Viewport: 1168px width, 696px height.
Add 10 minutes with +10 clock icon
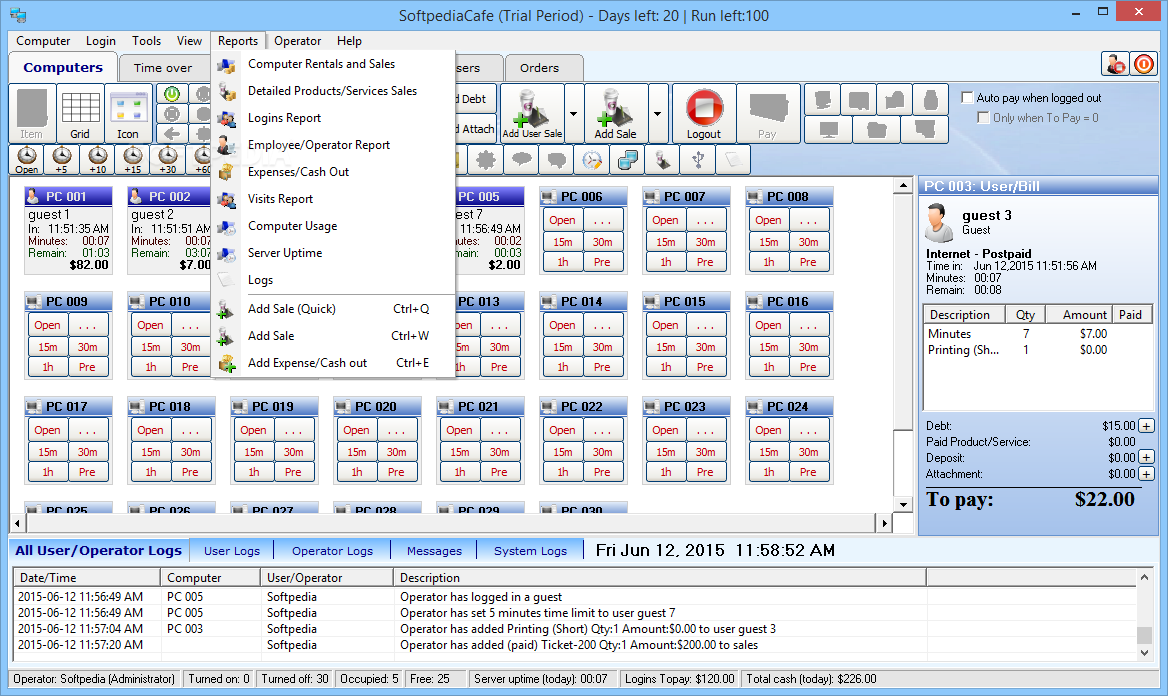[x=97, y=159]
